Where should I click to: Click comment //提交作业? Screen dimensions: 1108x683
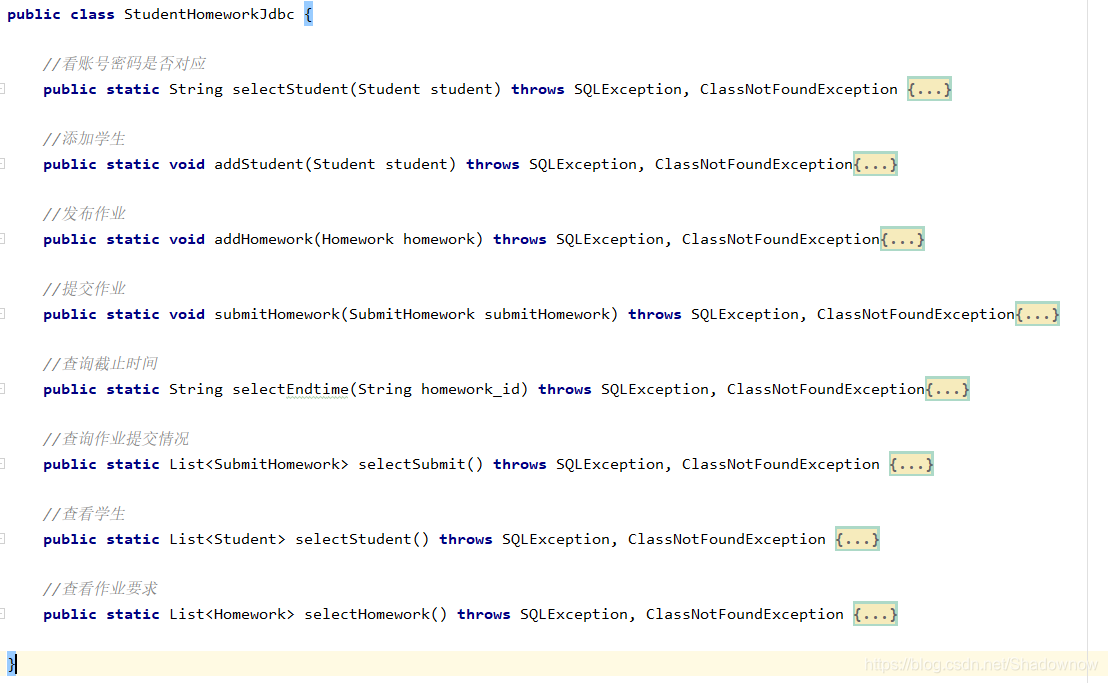tap(84, 288)
